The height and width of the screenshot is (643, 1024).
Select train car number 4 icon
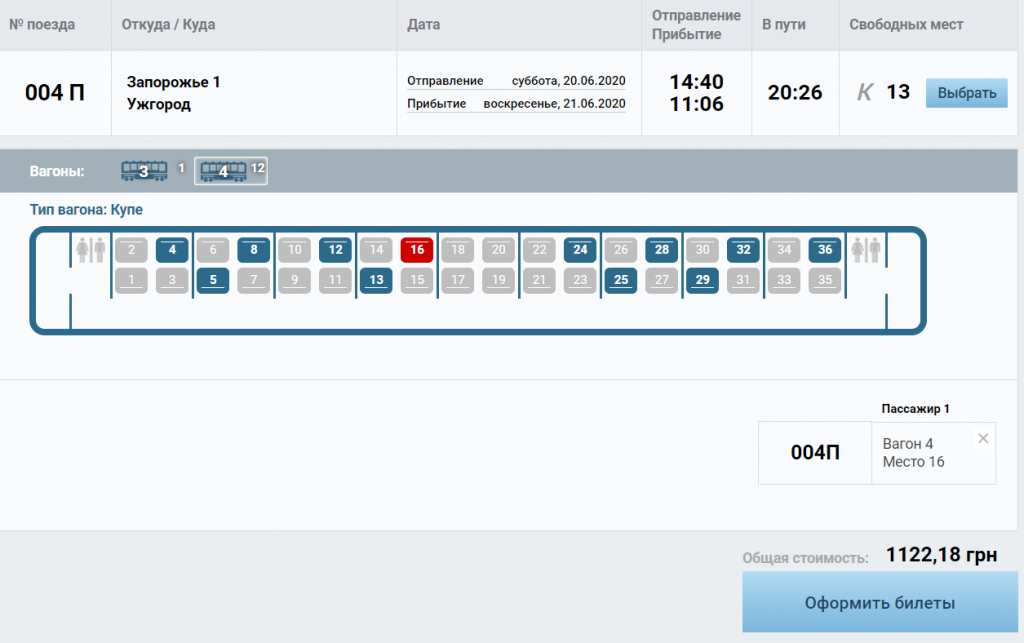coord(223,171)
